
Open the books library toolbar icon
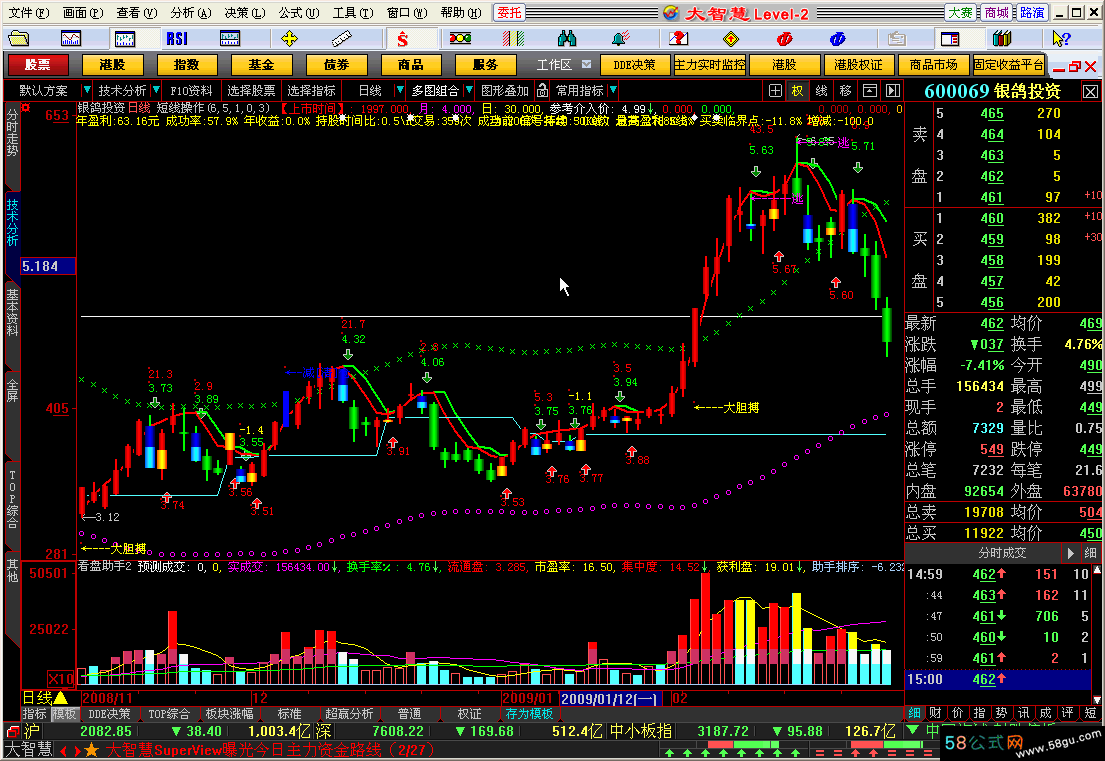1002,38
